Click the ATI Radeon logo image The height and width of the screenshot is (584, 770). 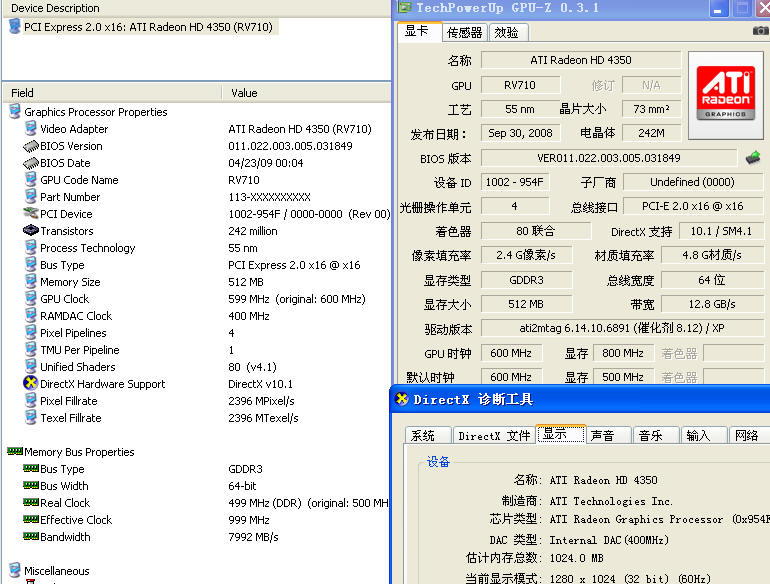(725, 94)
